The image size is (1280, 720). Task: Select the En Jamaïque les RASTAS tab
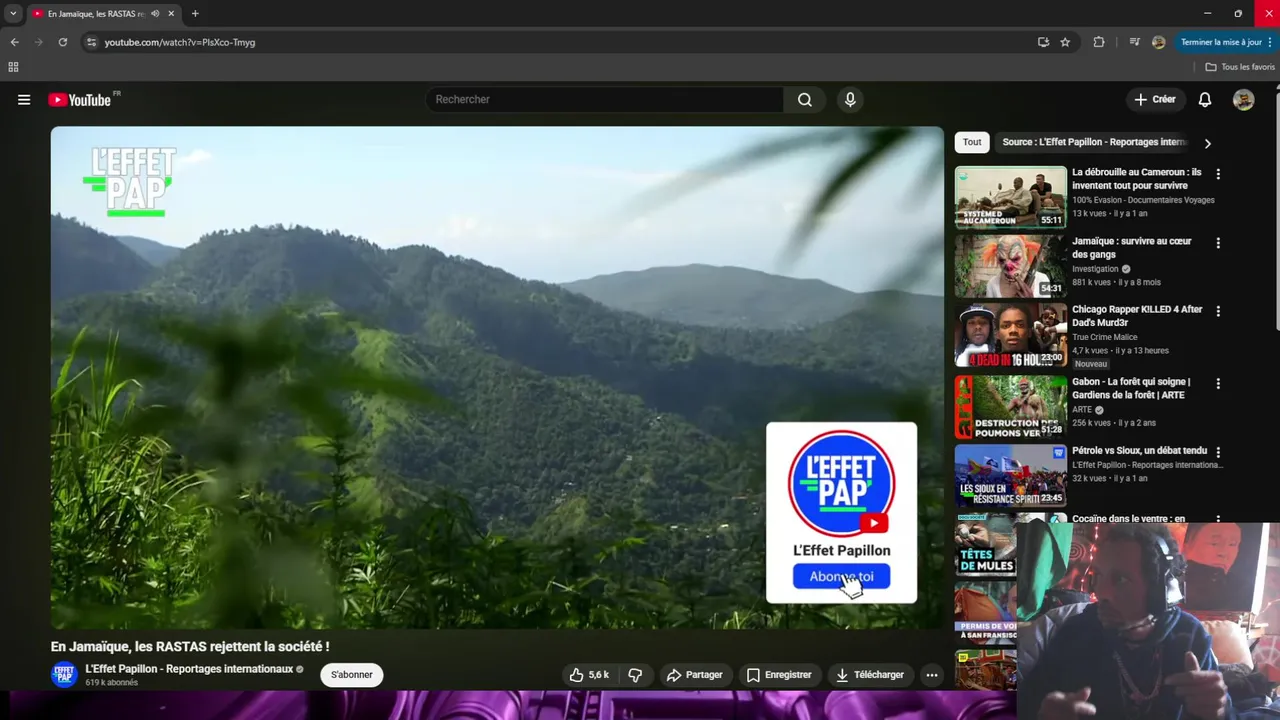point(95,14)
